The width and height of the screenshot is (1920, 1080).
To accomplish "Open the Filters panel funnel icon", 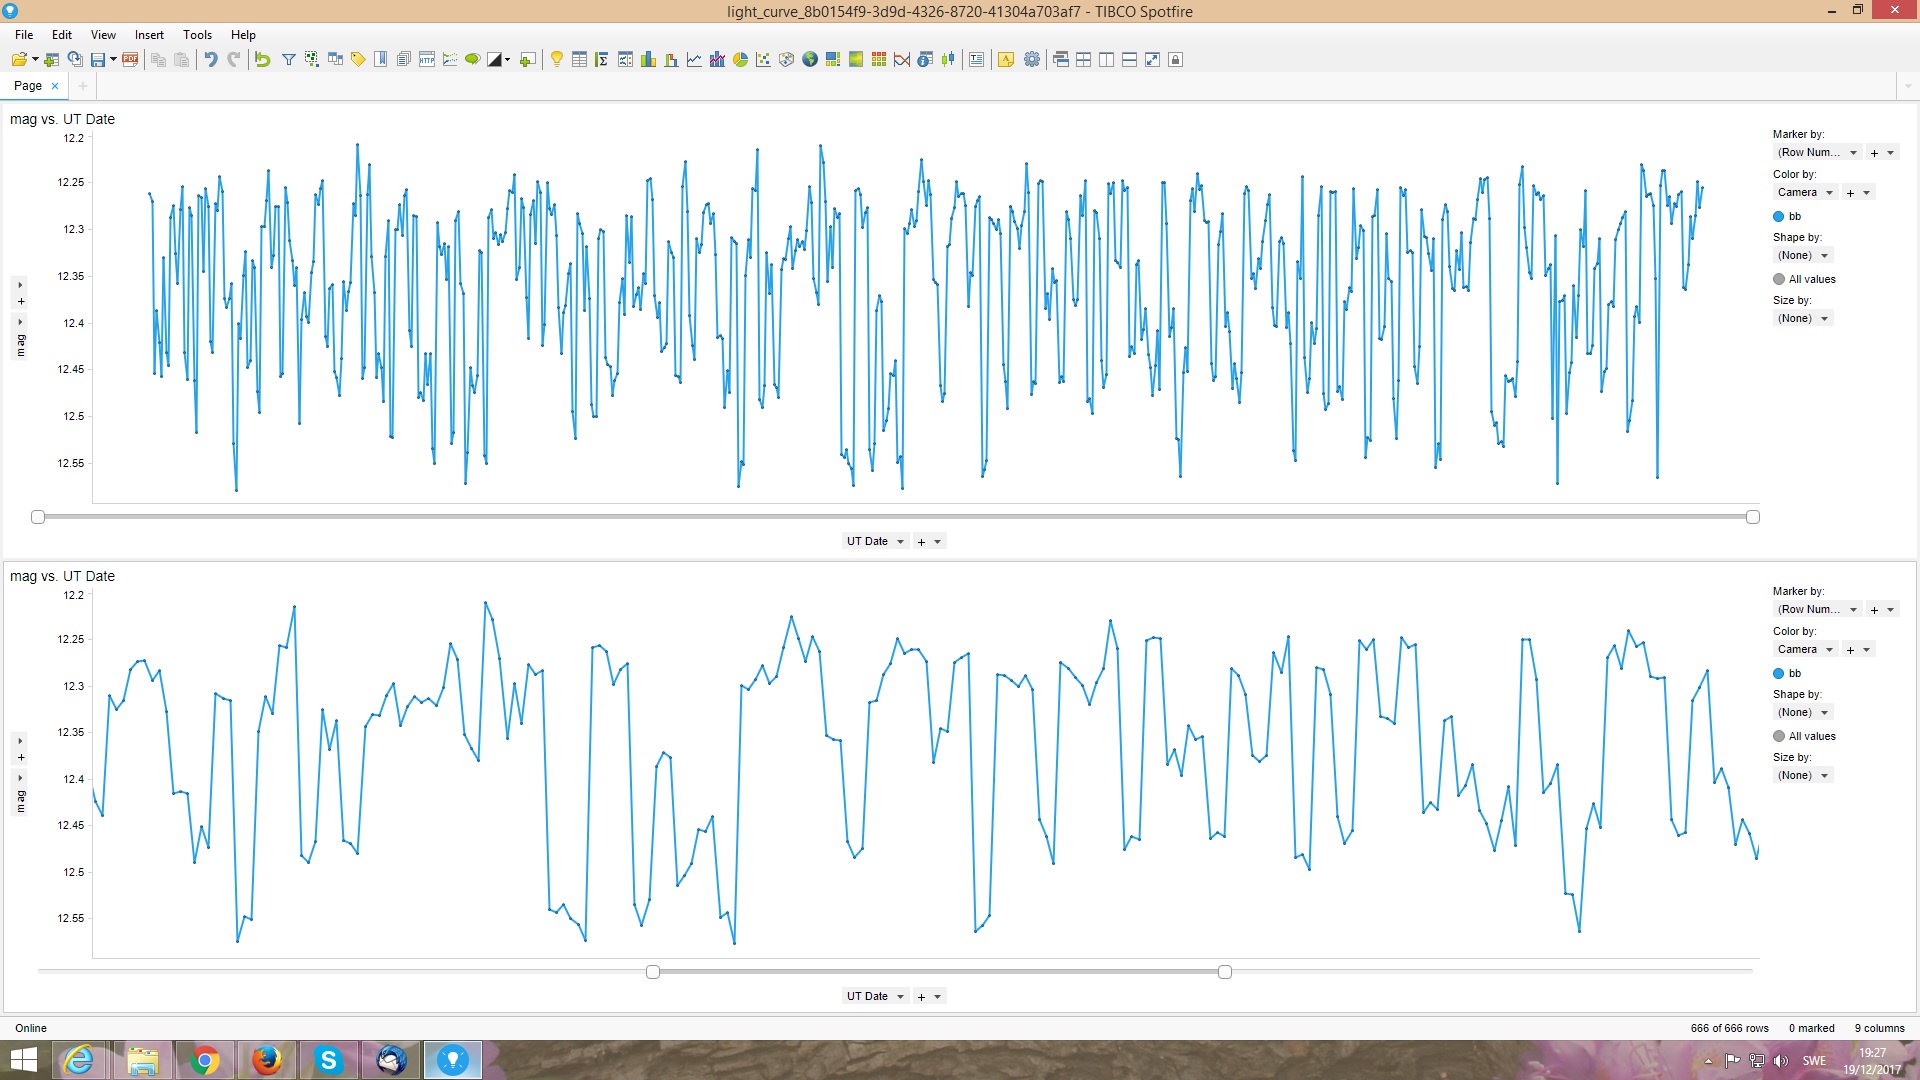I will click(x=288, y=60).
